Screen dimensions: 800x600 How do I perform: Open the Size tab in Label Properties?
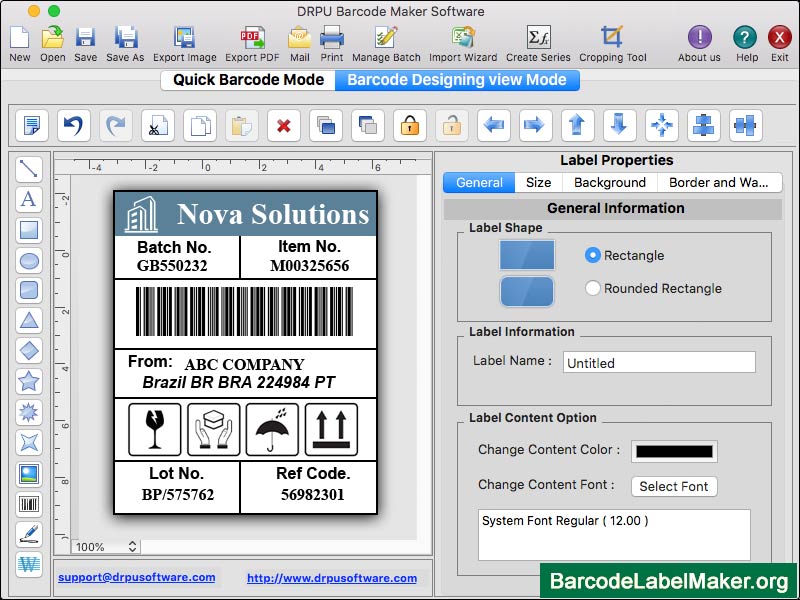pos(538,182)
